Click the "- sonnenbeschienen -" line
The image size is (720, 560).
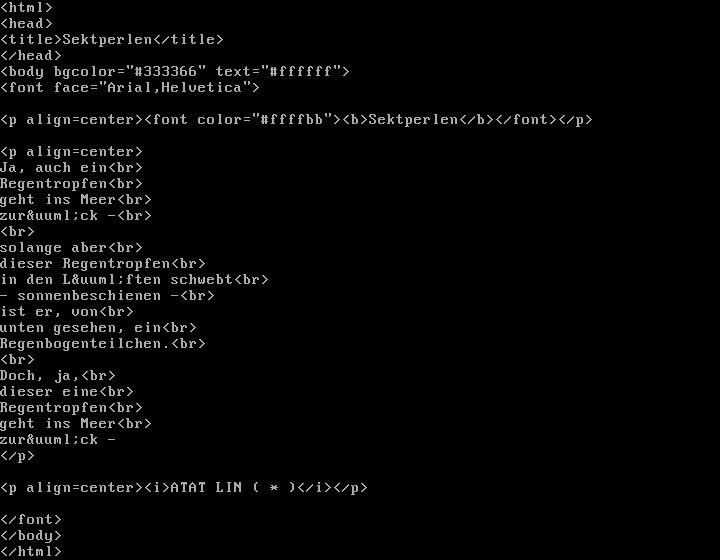[107, 296]
